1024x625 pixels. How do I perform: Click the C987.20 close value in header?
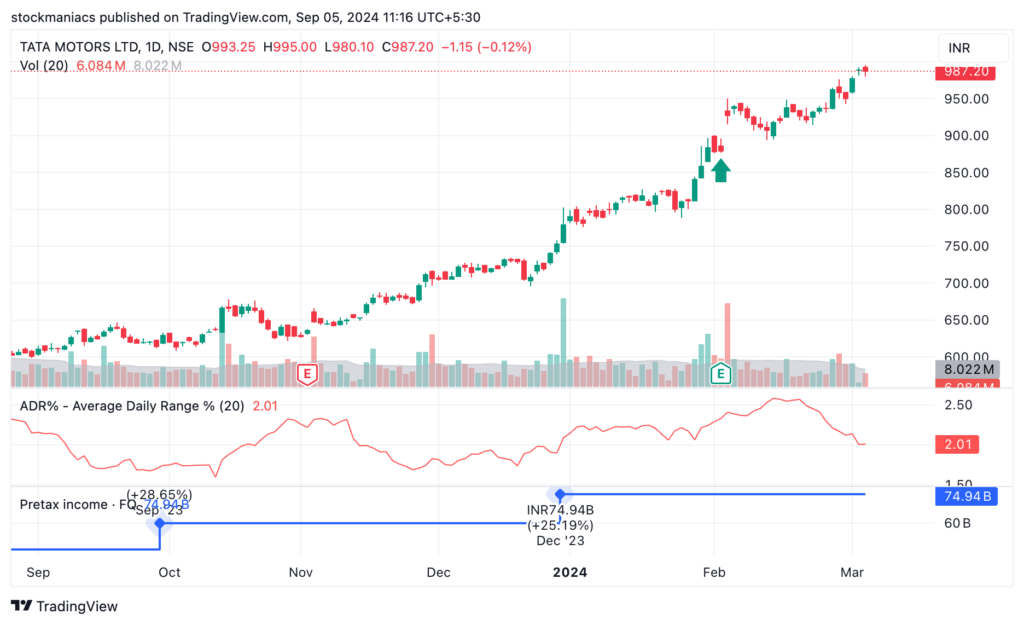click(408, 47)
